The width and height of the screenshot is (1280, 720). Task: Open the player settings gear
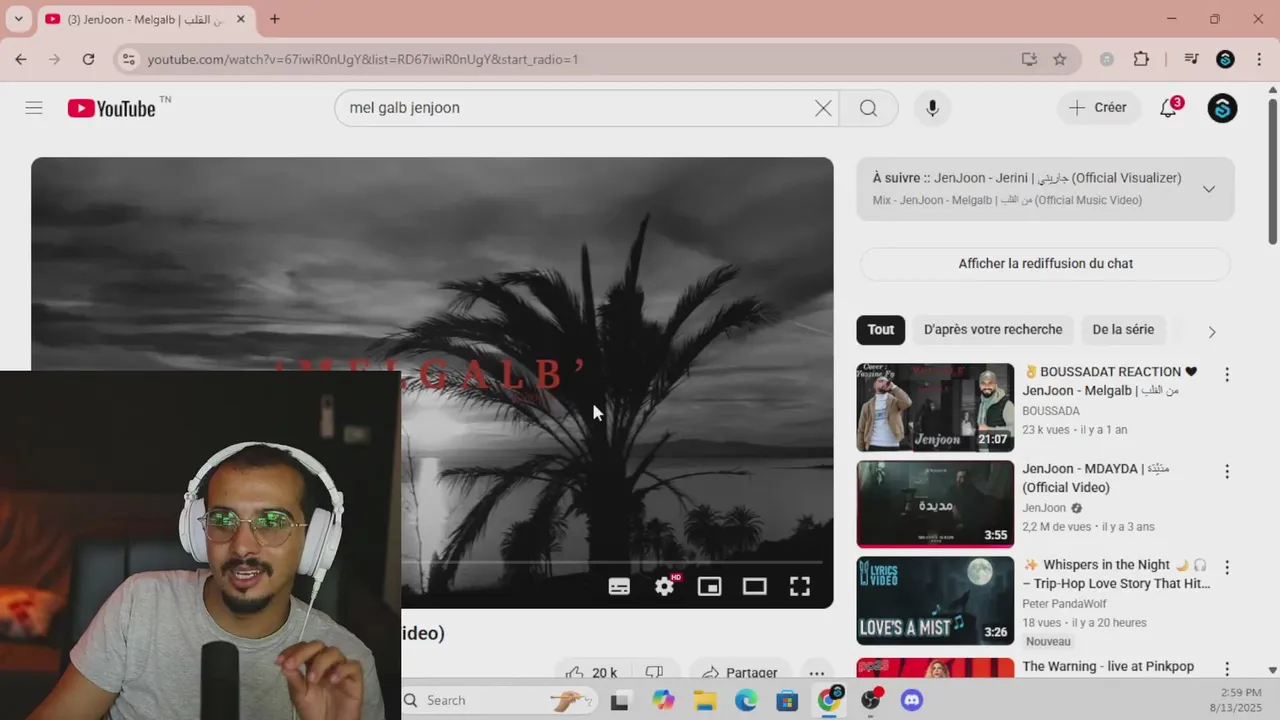tap(665, 587)
